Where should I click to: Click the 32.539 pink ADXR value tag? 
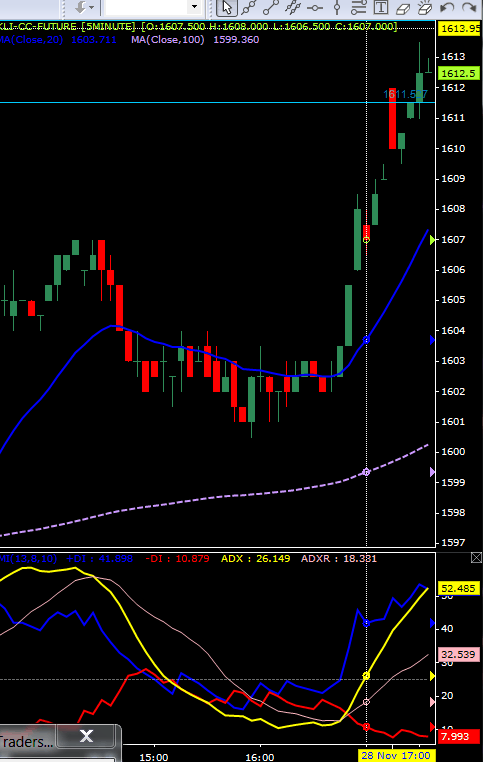pyautogui.click(x=459, y=654)
